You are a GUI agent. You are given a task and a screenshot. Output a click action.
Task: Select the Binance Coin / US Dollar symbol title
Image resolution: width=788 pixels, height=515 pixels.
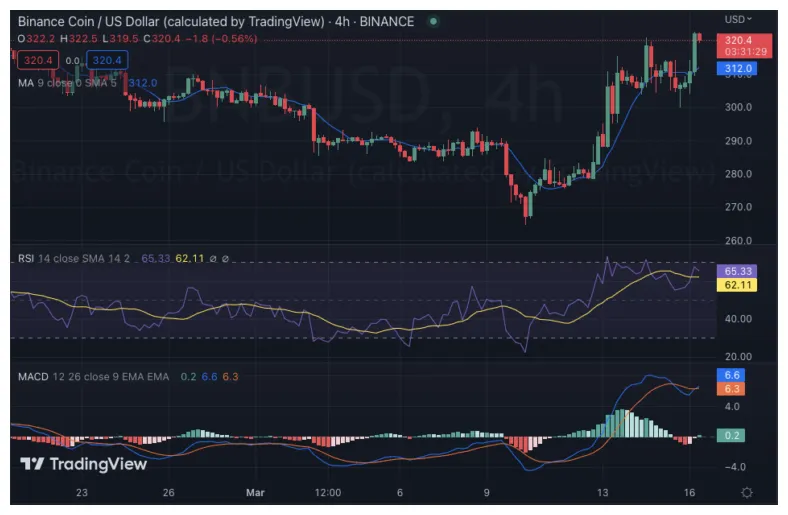point(171,22)
